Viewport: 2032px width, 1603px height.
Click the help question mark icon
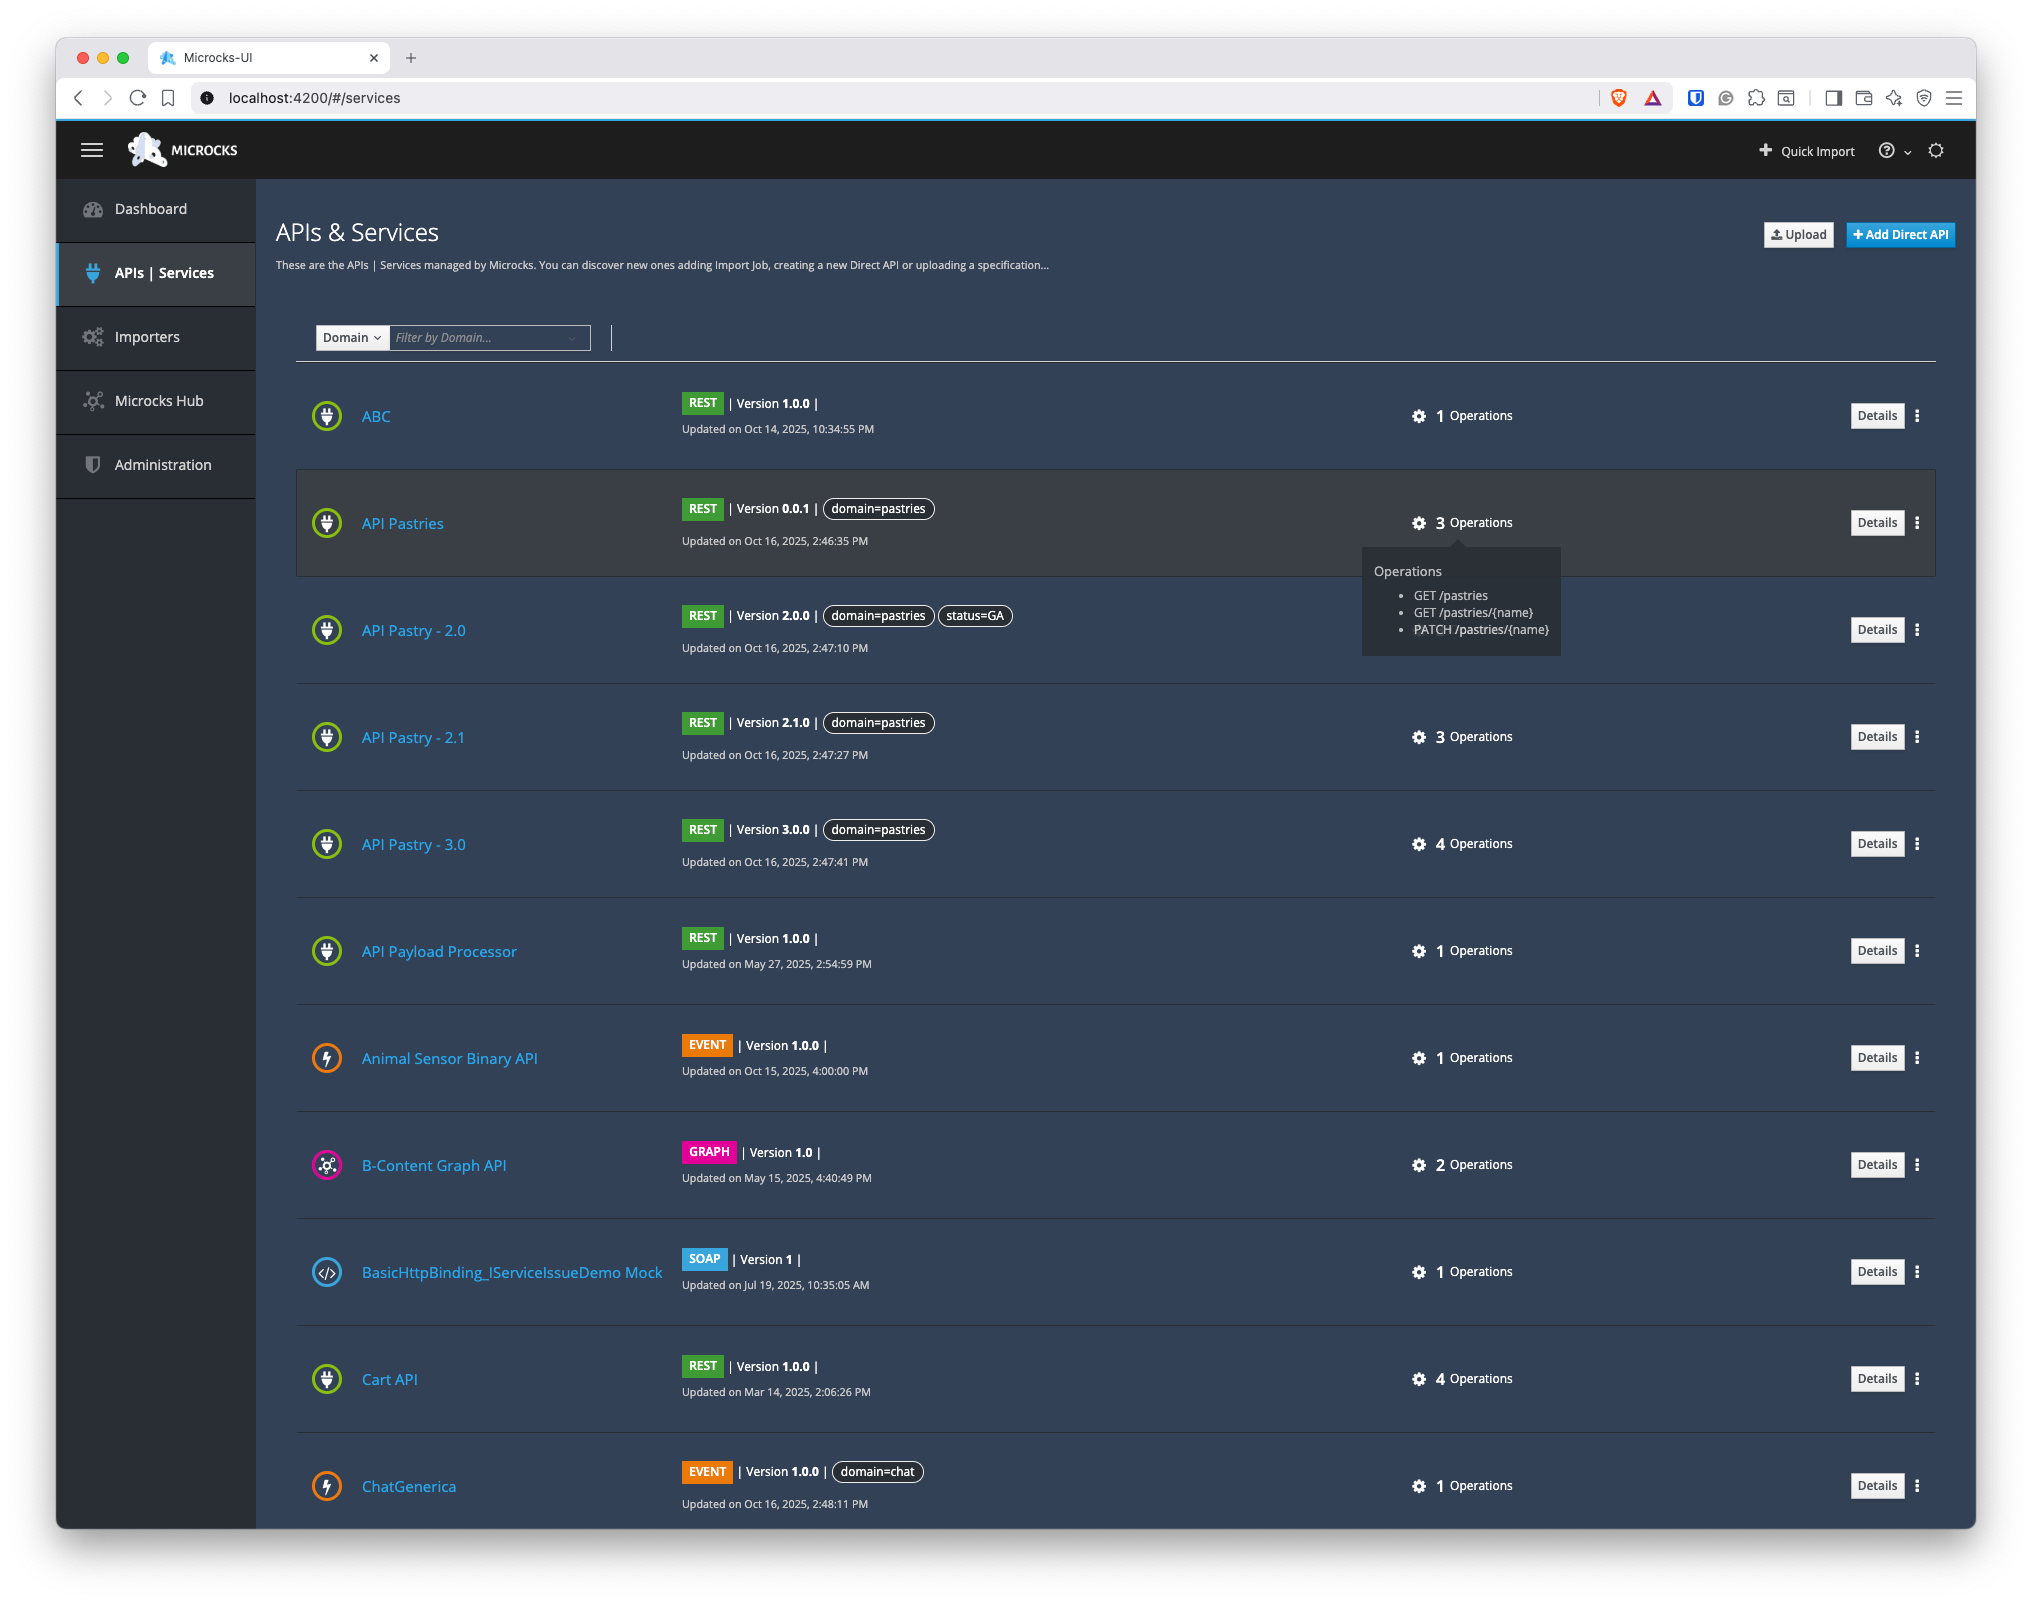1886,151
